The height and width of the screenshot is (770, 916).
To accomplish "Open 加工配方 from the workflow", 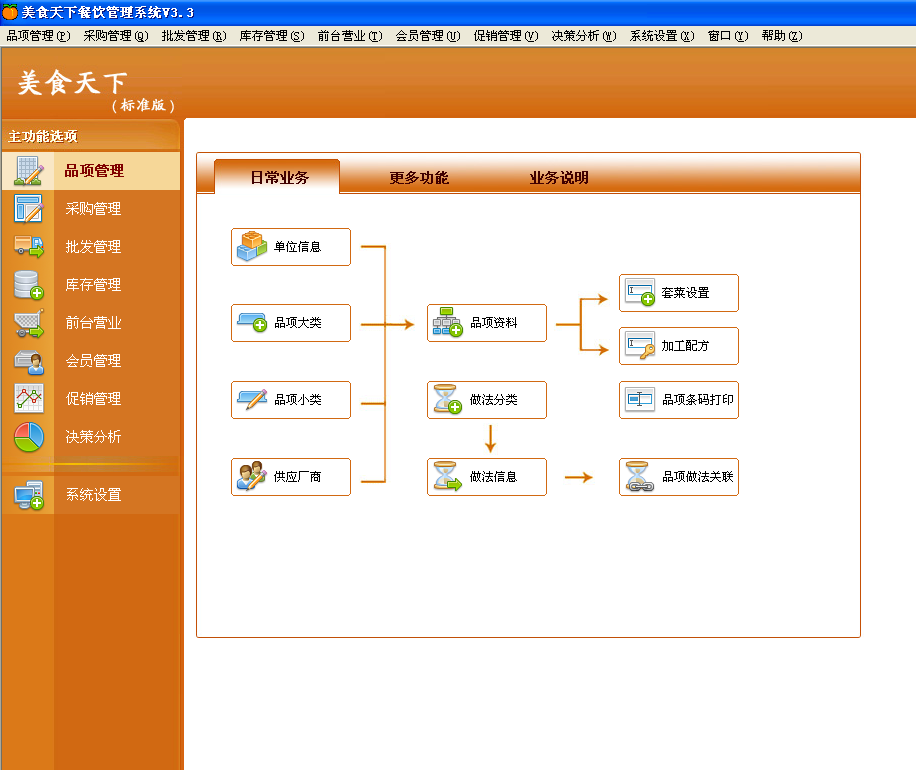I will pos(679,346).
